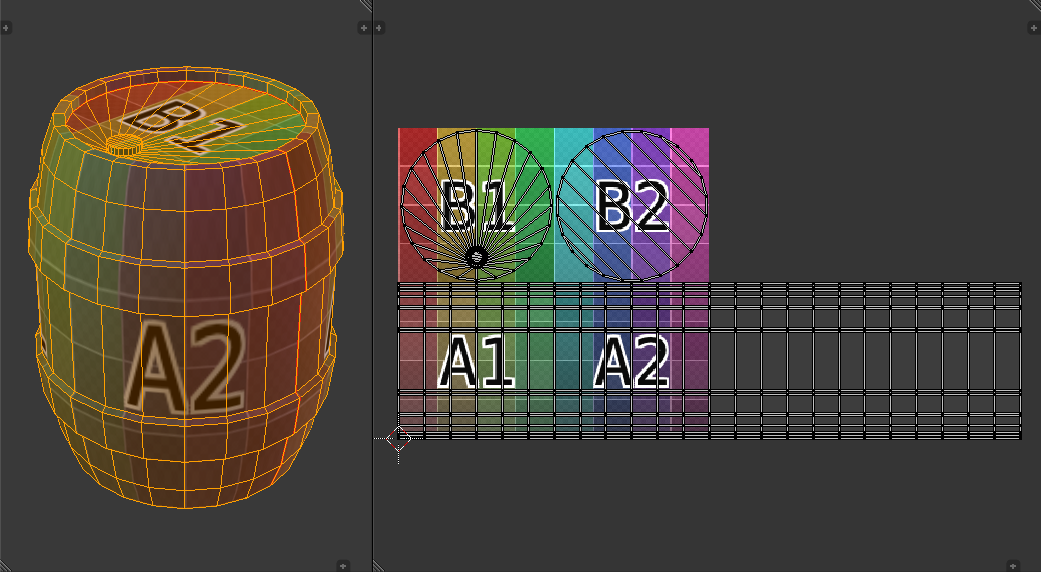Click the UV editor's bottom-left area split corner
The image size is (1041, 572).
click(378, 566)
